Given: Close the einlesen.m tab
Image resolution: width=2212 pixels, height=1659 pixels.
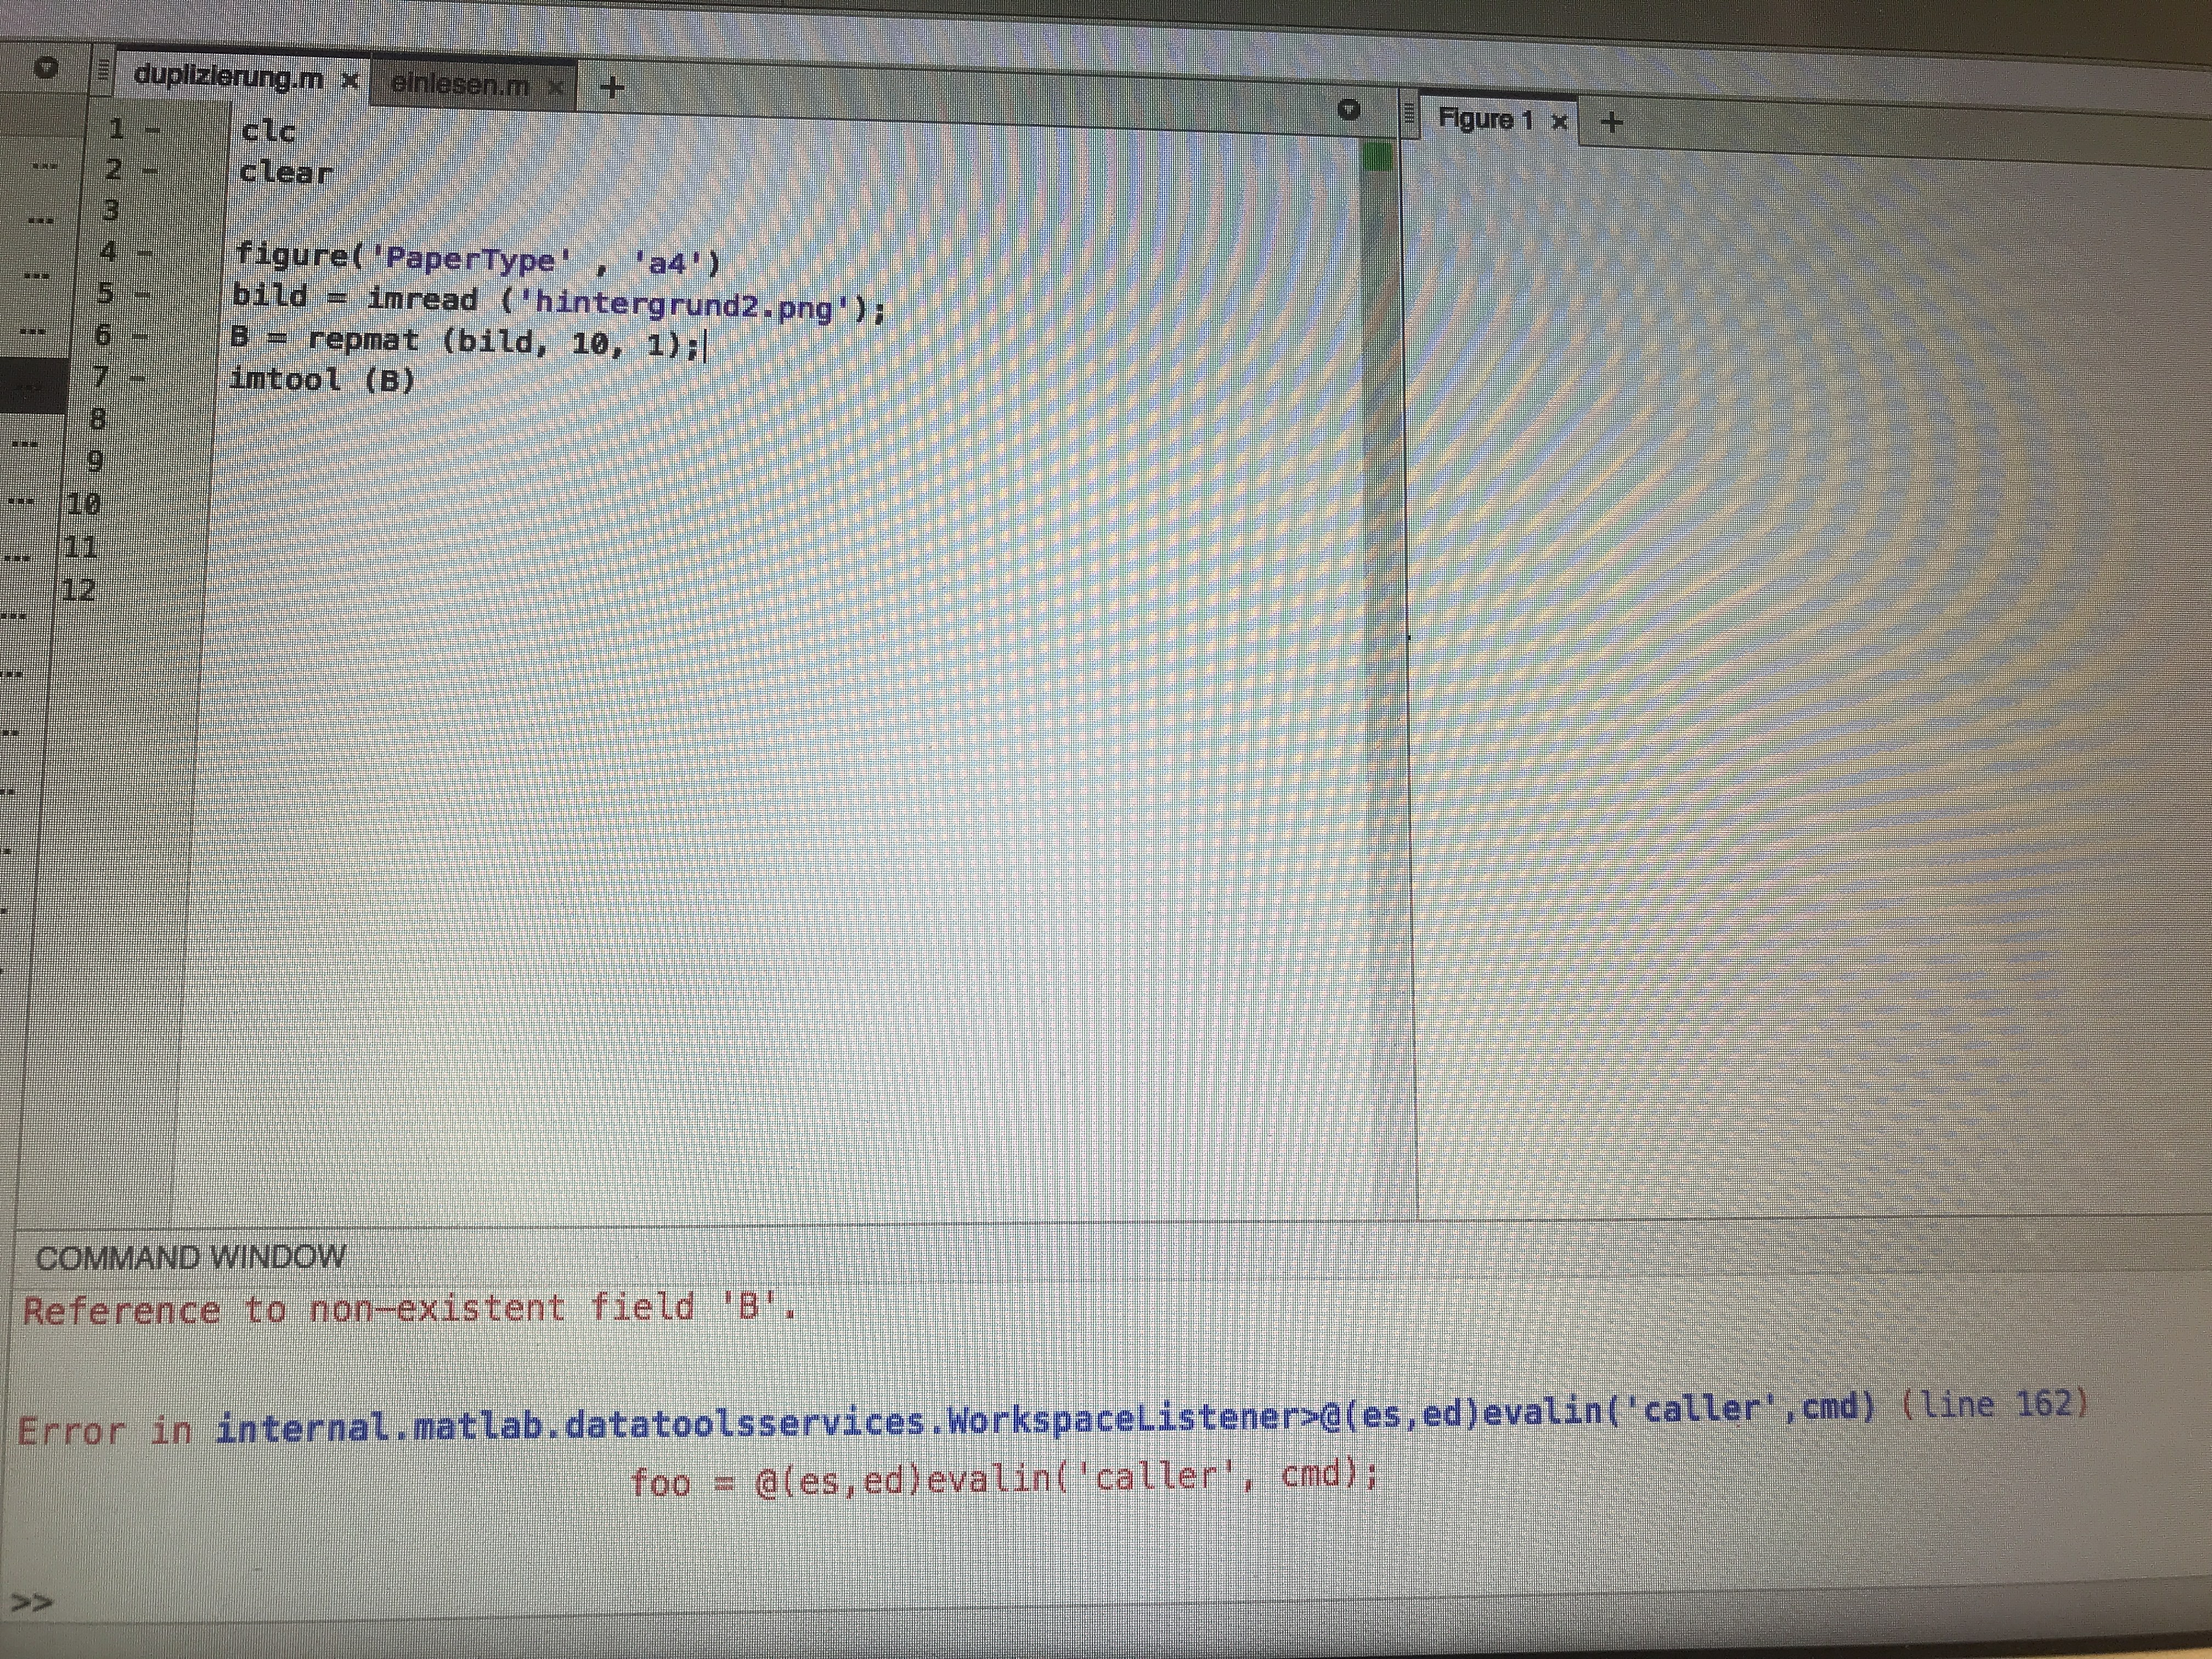Looking at the screenshot, I should (x=556, y=88).
